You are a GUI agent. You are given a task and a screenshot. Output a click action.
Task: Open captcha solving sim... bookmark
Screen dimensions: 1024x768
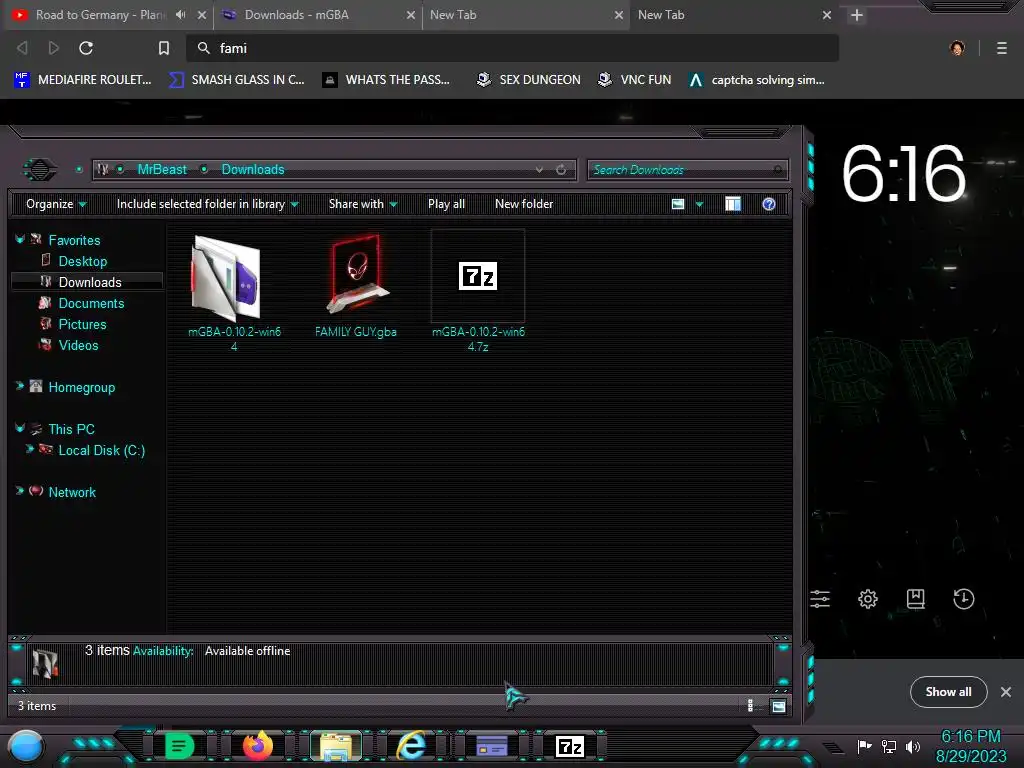coord(757,80)
